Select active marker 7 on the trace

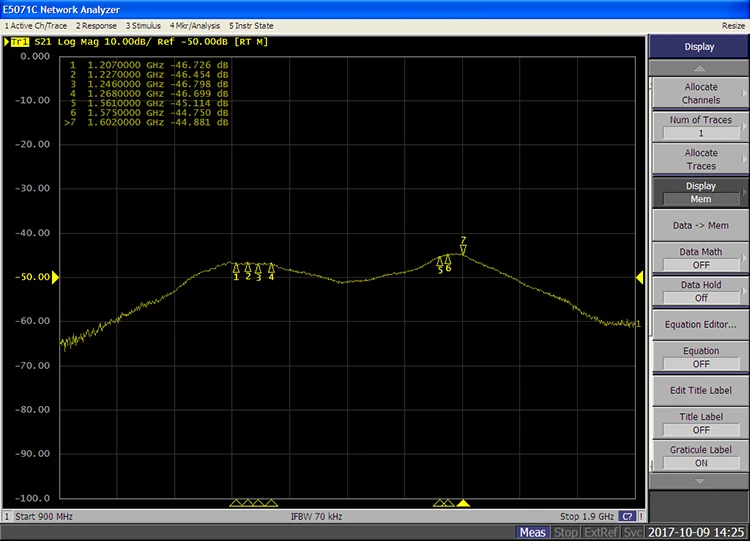tap(463, 245)
